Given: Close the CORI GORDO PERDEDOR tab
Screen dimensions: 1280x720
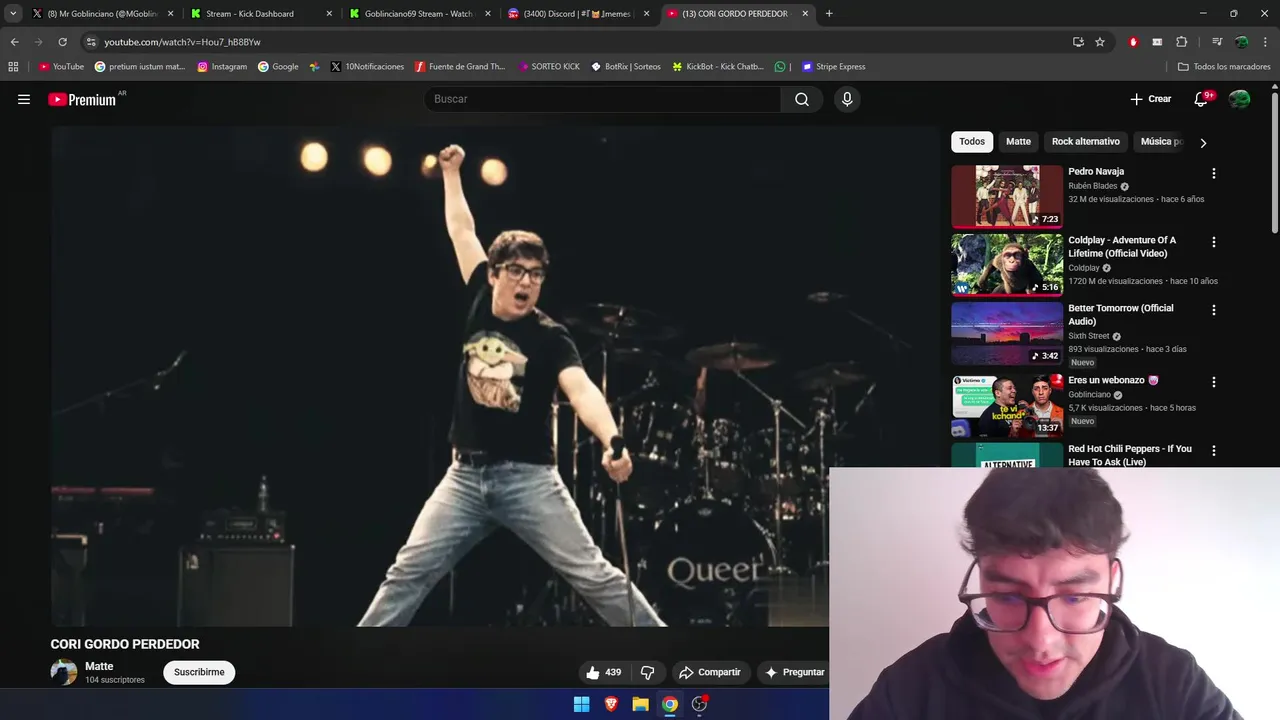Looking at the screenshot, I should [x=805, y=14].
